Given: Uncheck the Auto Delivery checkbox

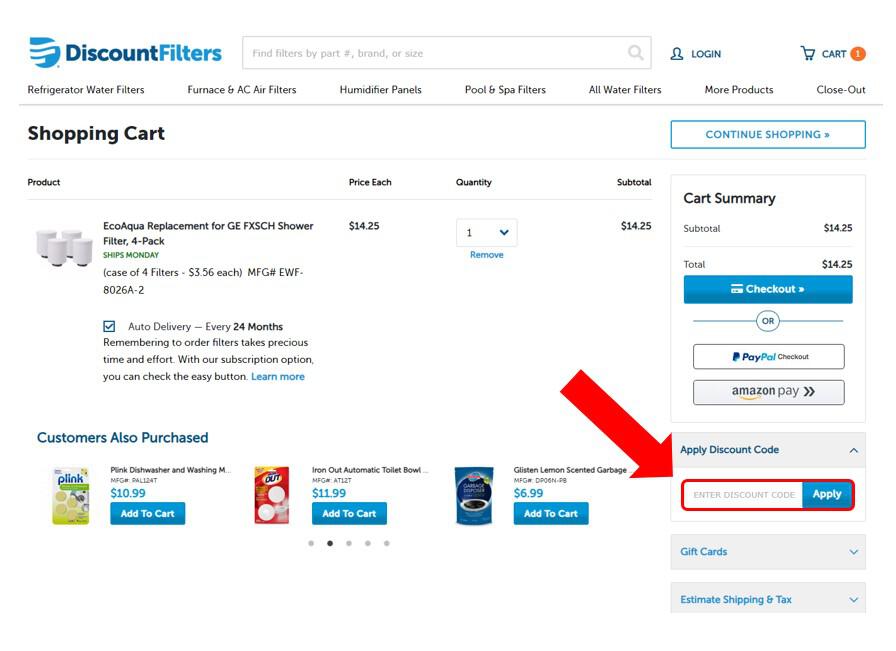Looking at the screenshot, I should (109, 326).
